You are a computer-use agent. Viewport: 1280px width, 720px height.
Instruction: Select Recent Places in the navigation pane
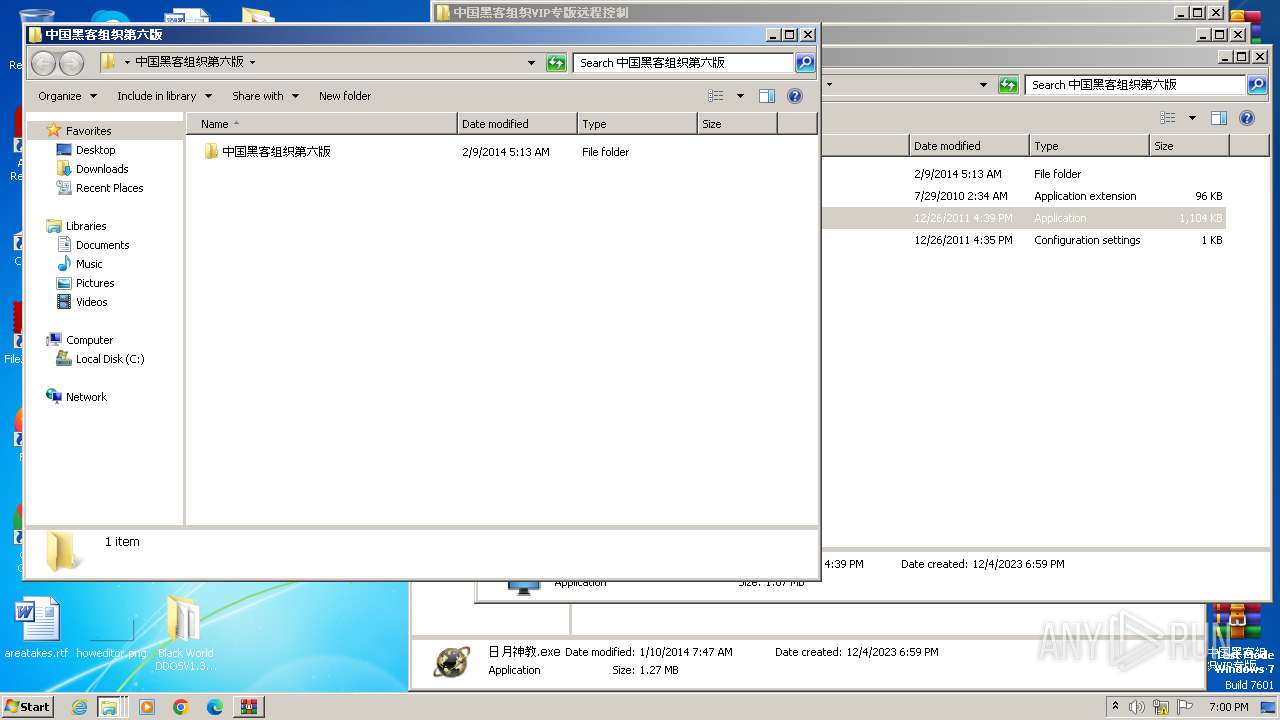click(109, 188)
